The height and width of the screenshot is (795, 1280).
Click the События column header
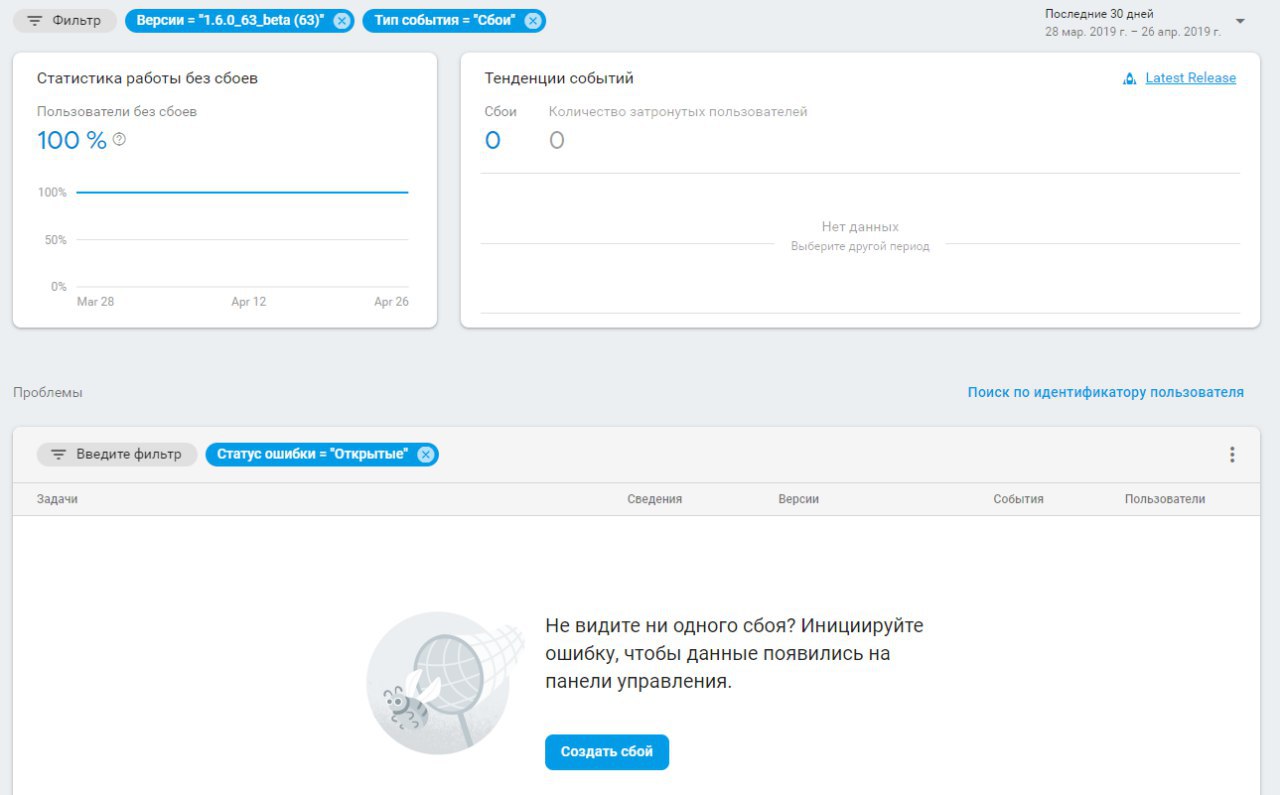(1018, 499)
